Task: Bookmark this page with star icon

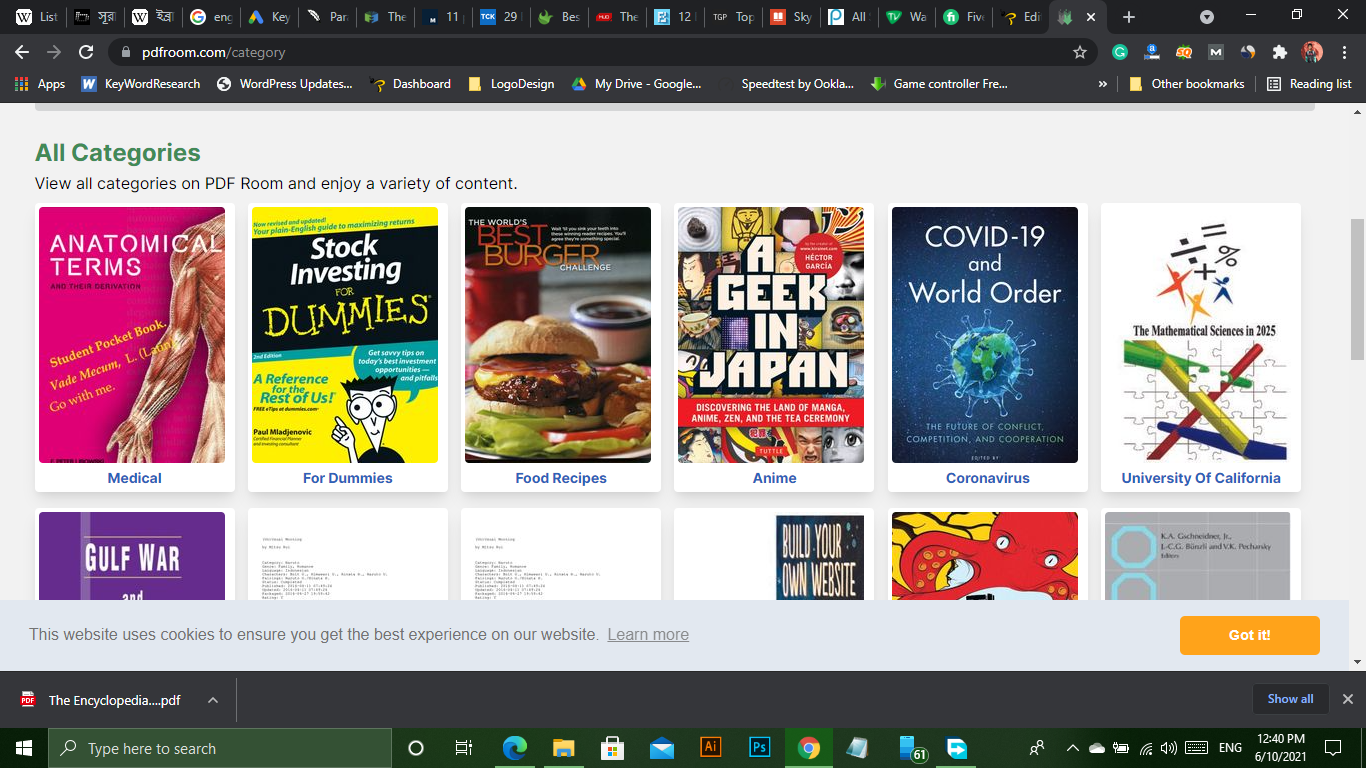Action: tap(1079, 52)
